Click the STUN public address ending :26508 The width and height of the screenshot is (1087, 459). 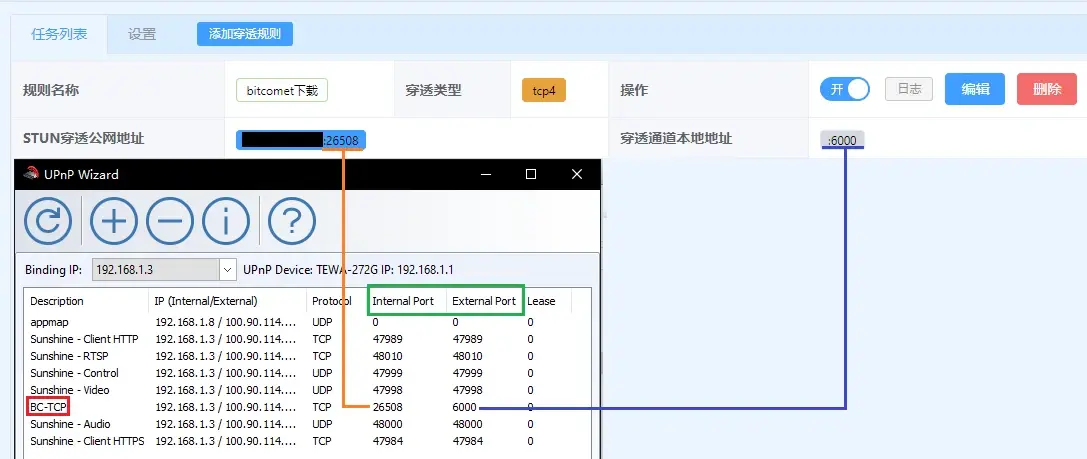pyautogui.click(x=301, y=140)
